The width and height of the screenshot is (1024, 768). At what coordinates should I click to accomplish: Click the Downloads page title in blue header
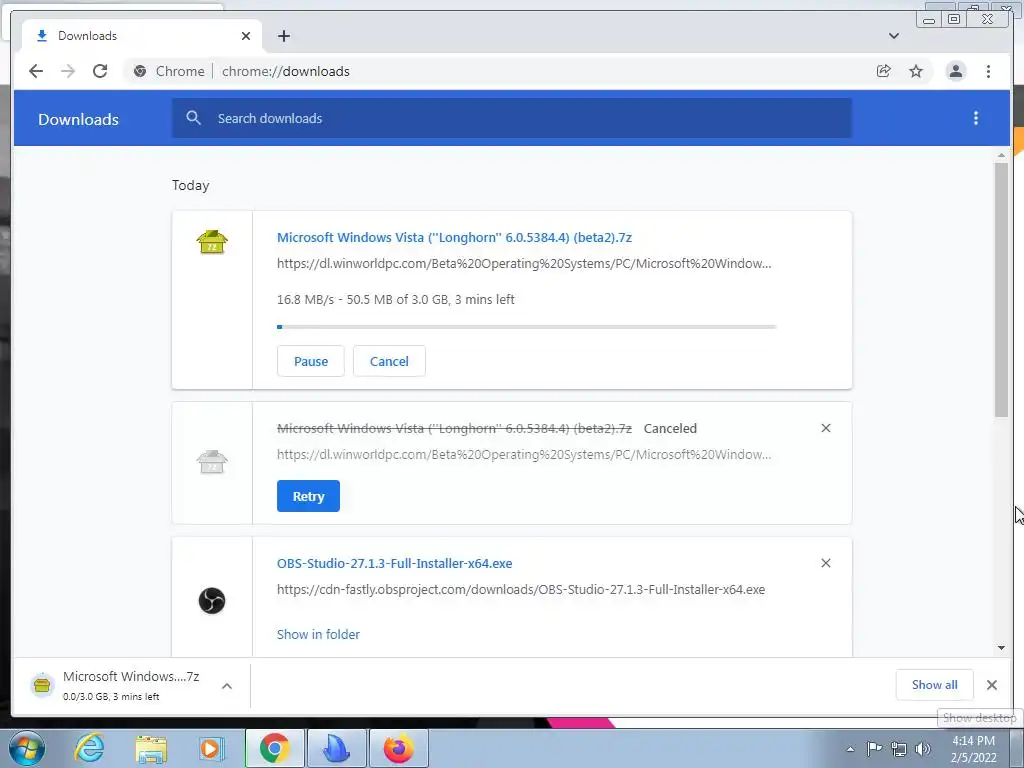[78, 120]
